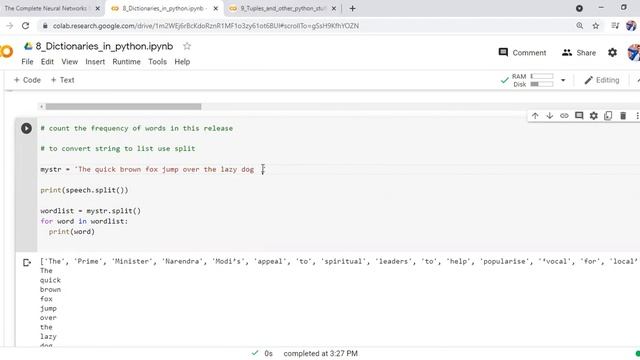Click the print(speech.split()) line
Screen dimensions: 640x360
click(84, 190)
